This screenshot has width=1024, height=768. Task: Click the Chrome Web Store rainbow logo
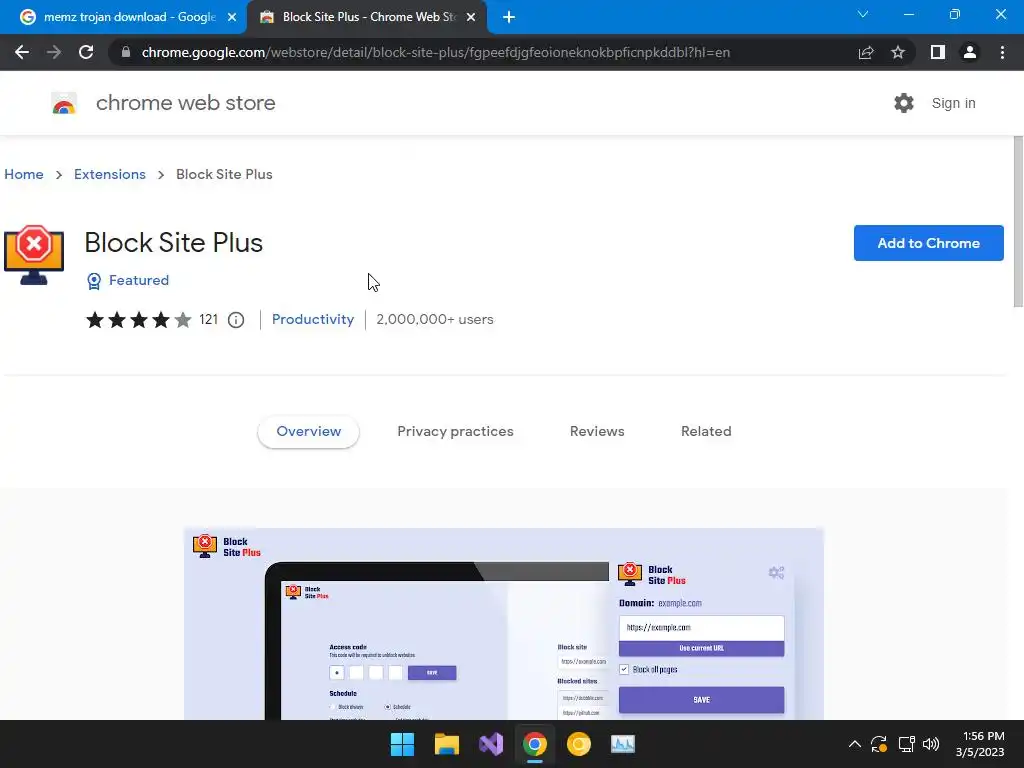click(64, 103)
